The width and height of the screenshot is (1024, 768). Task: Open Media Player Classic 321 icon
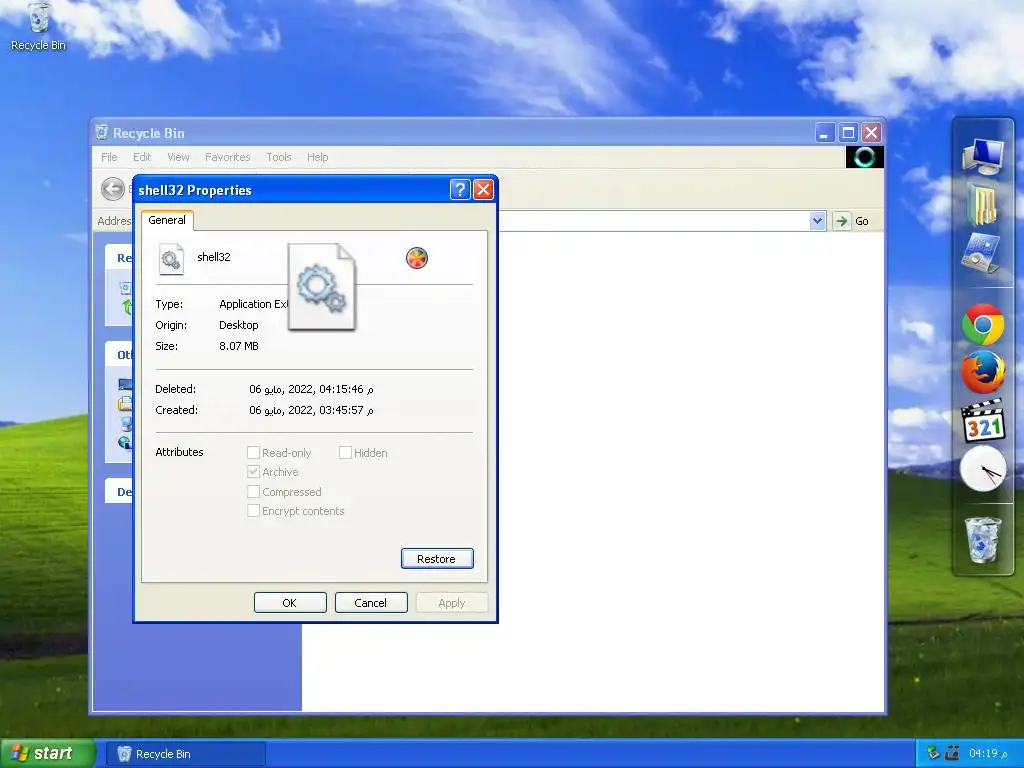(983, 420)
